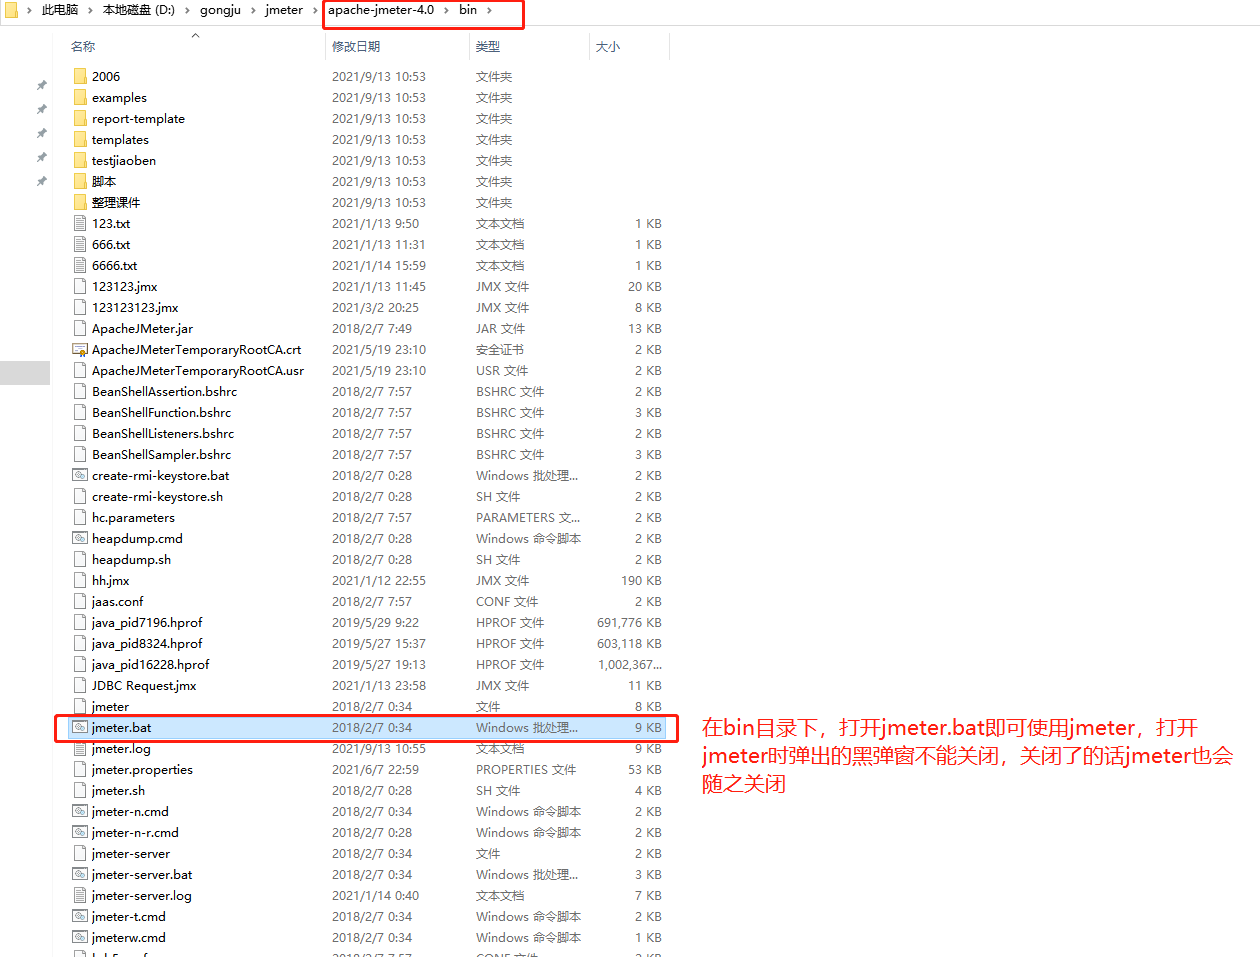
Task: Expand the chevron after bin in breadcrumb
Action: pos(490,10)
